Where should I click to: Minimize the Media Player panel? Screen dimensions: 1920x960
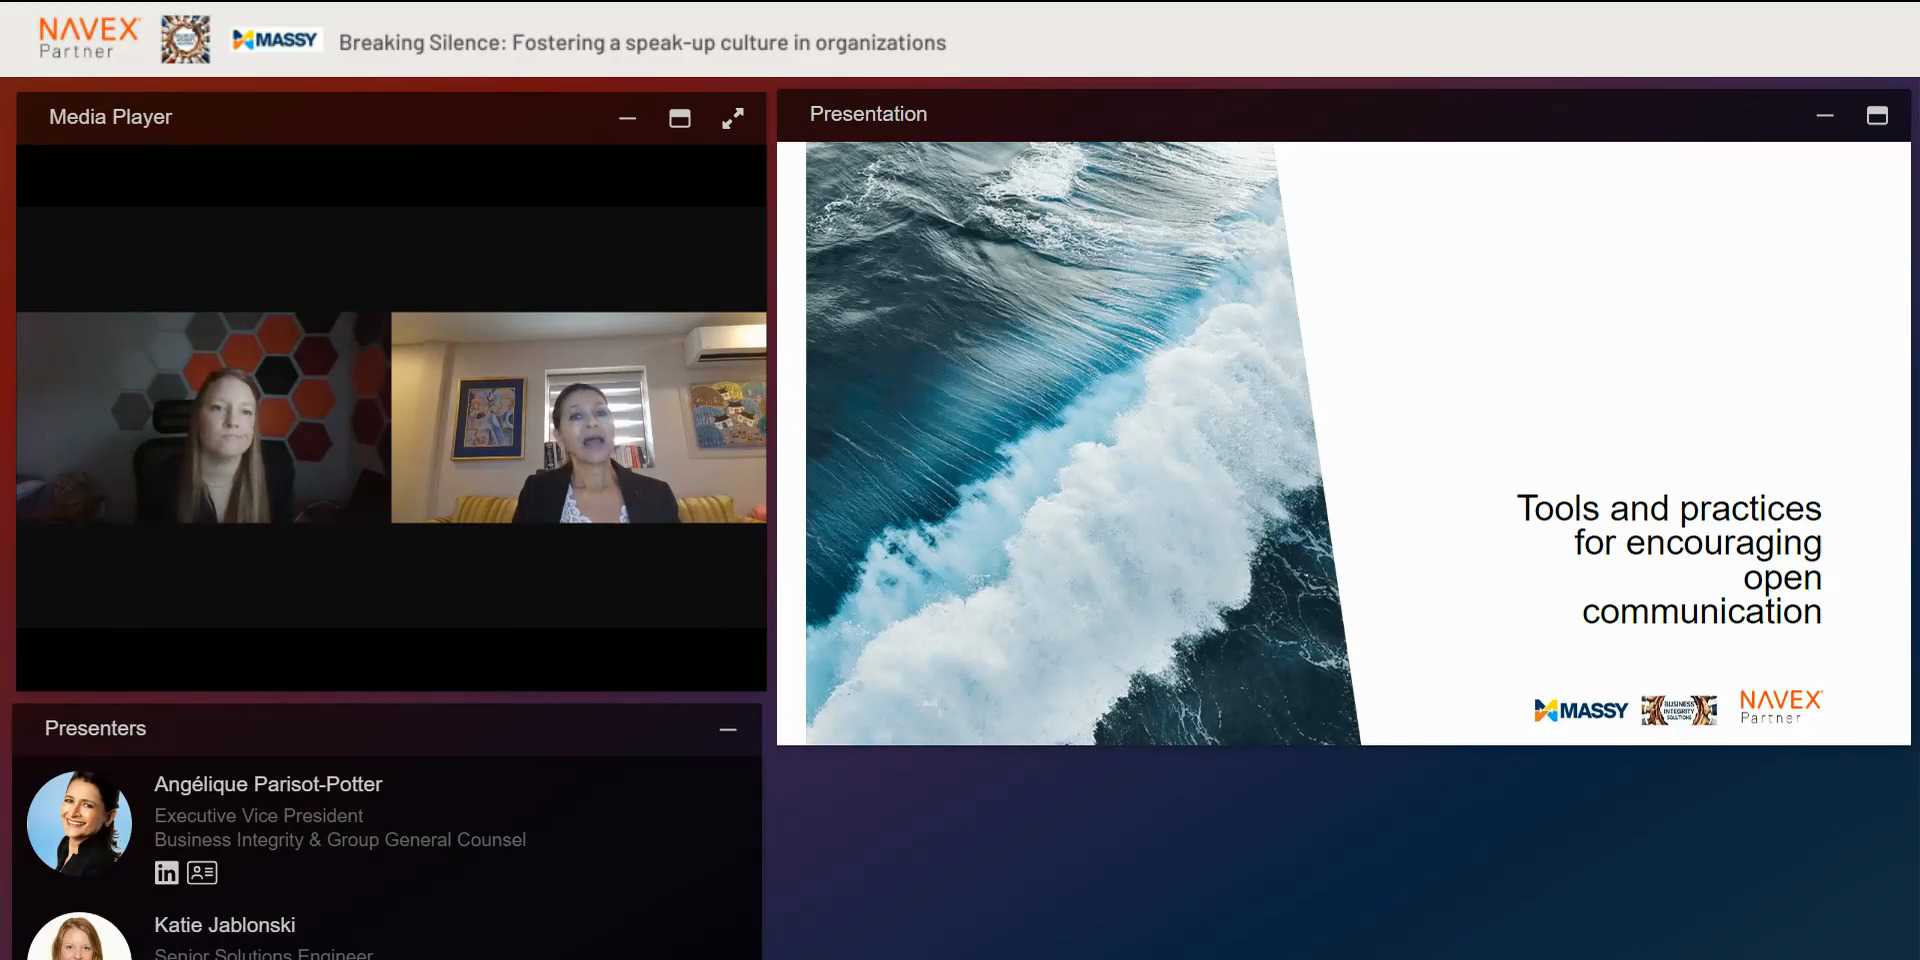pyautogui.click(x=627, y=118)
